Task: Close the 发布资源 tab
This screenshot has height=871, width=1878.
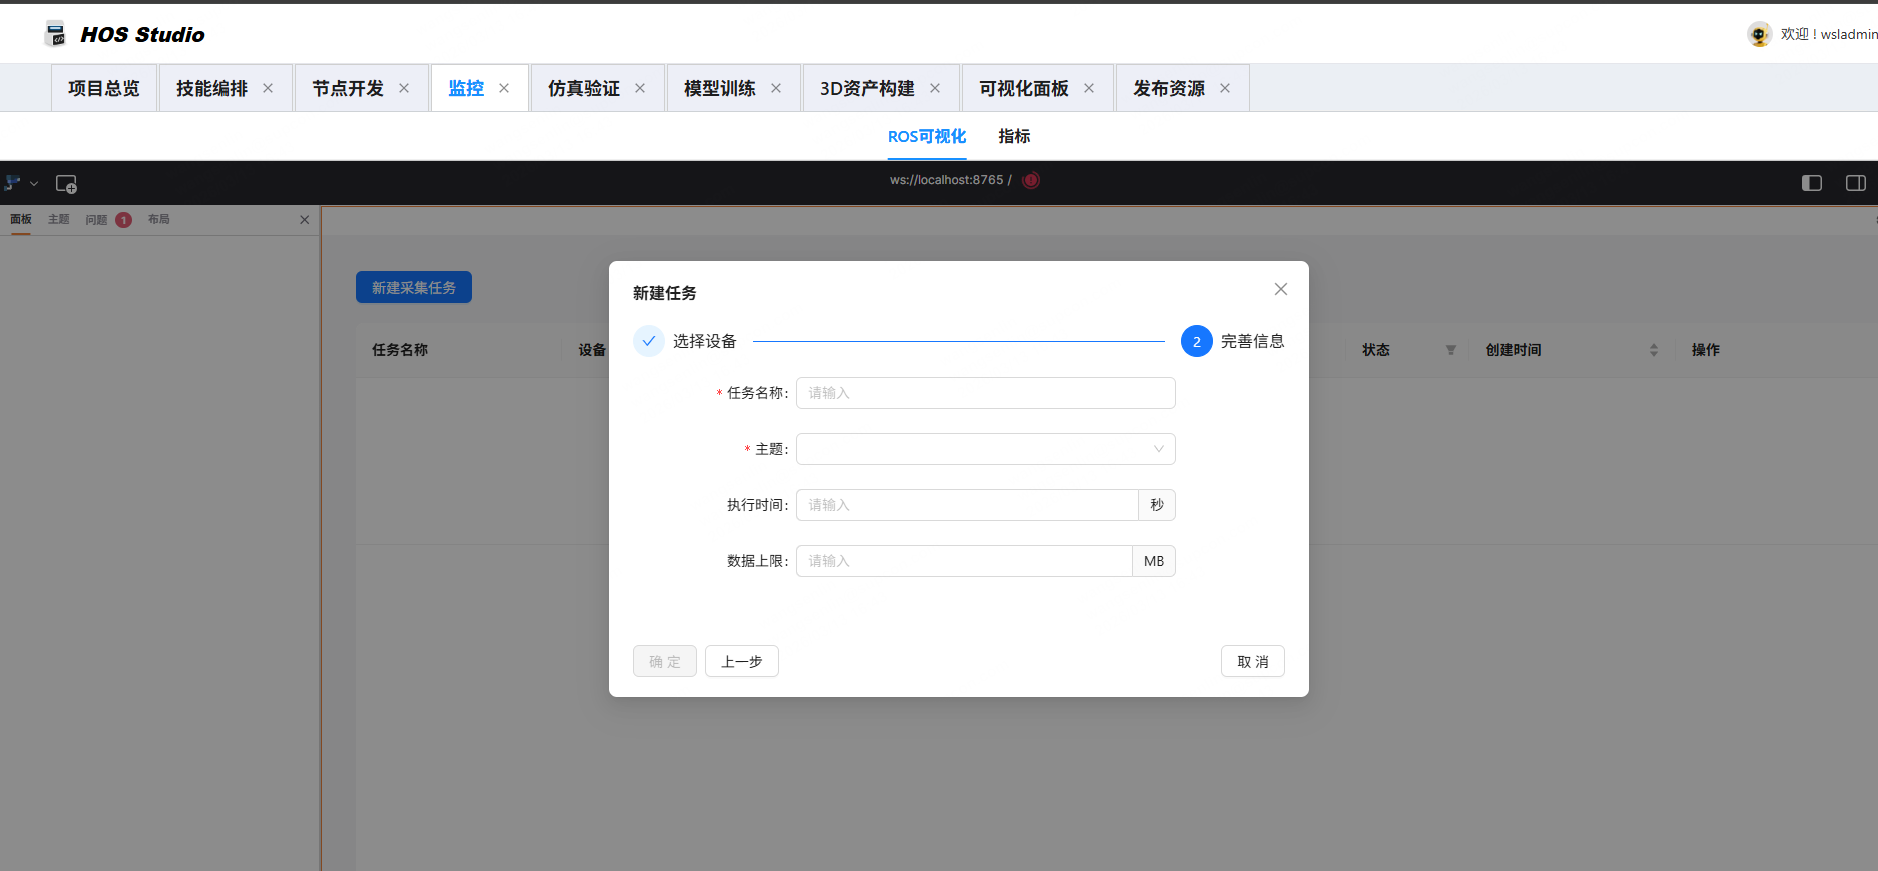Action: 1225,88
